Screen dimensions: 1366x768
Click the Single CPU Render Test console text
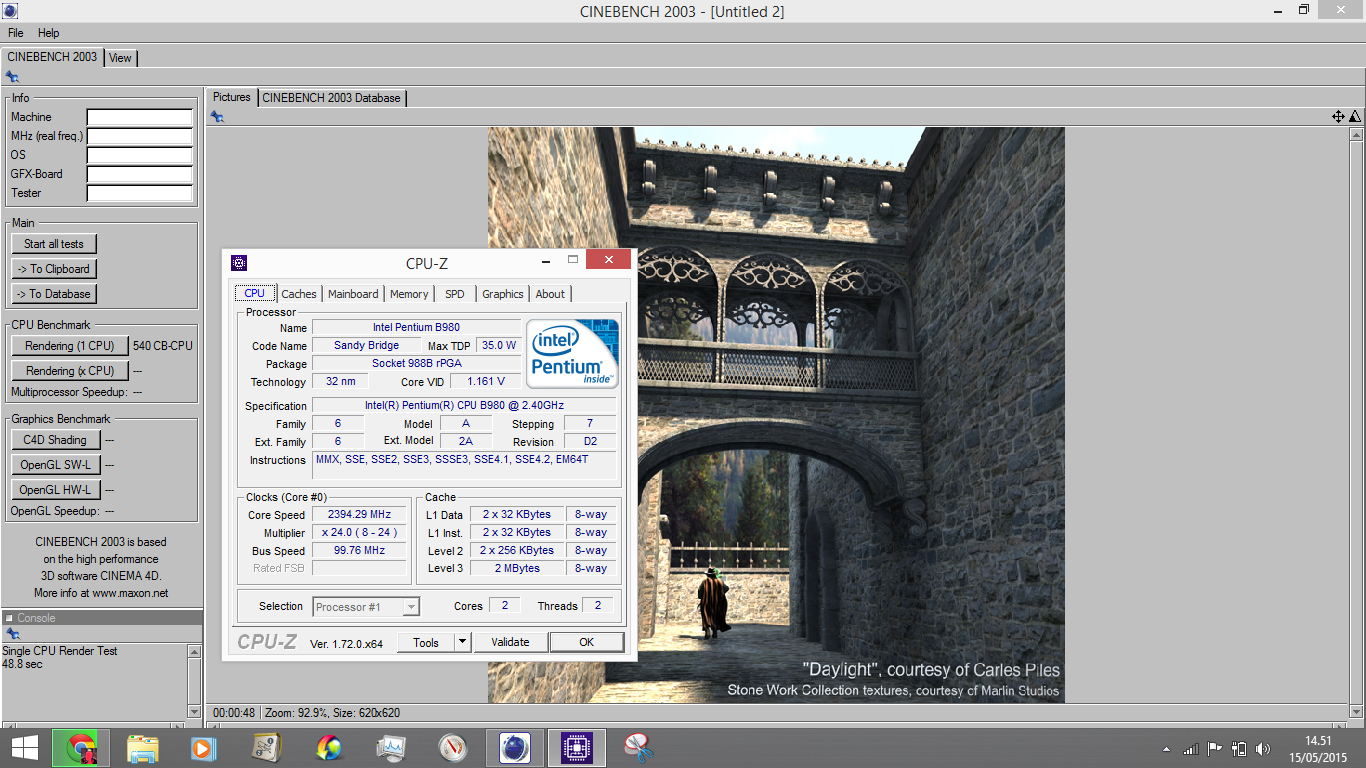tap(60, 651)
